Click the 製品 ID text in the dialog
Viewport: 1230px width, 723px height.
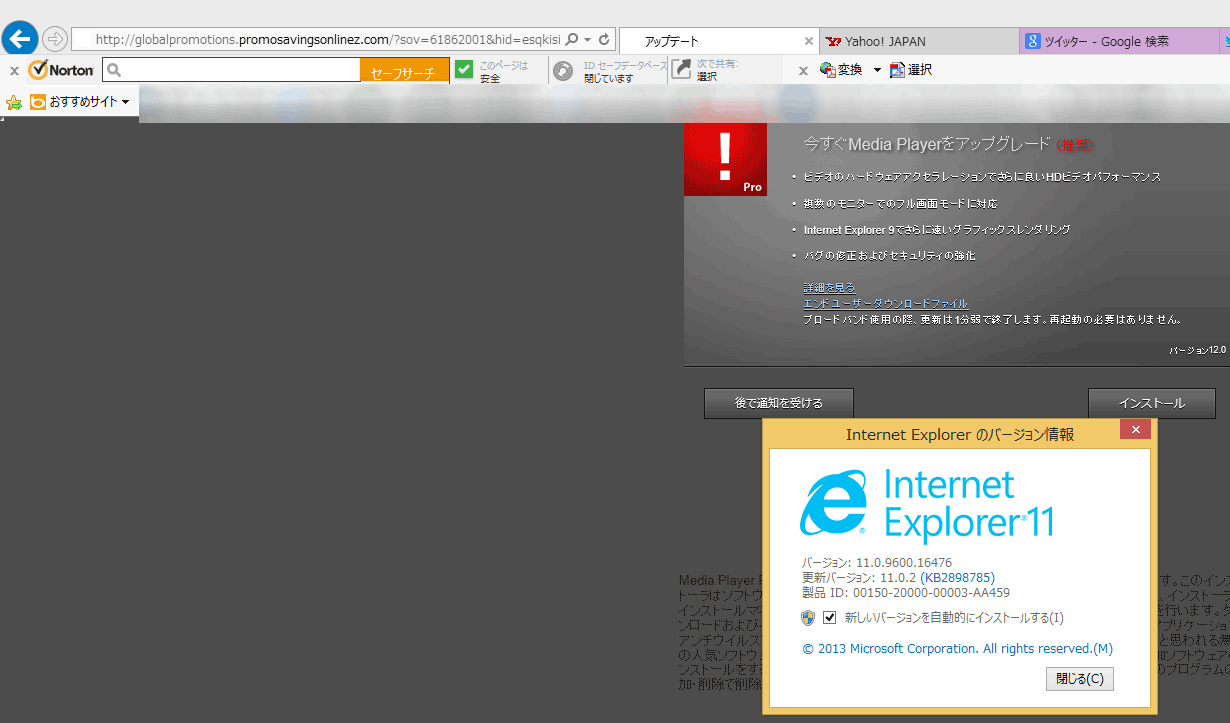(x=906, y=592)
